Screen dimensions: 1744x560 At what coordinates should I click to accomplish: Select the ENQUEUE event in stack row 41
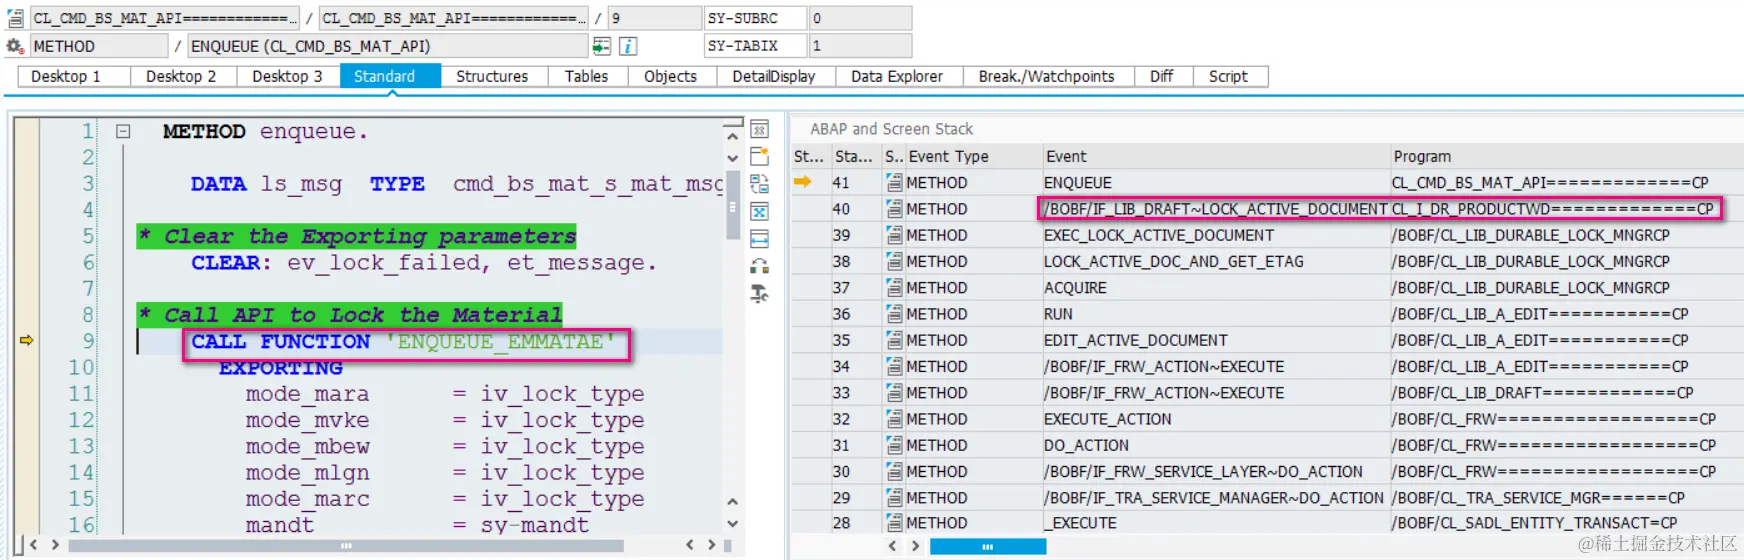1078,183
